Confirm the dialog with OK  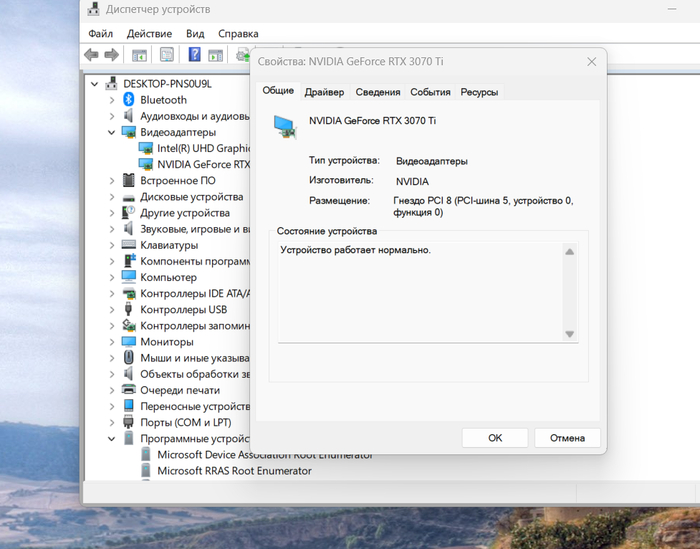tap(495, 438)
